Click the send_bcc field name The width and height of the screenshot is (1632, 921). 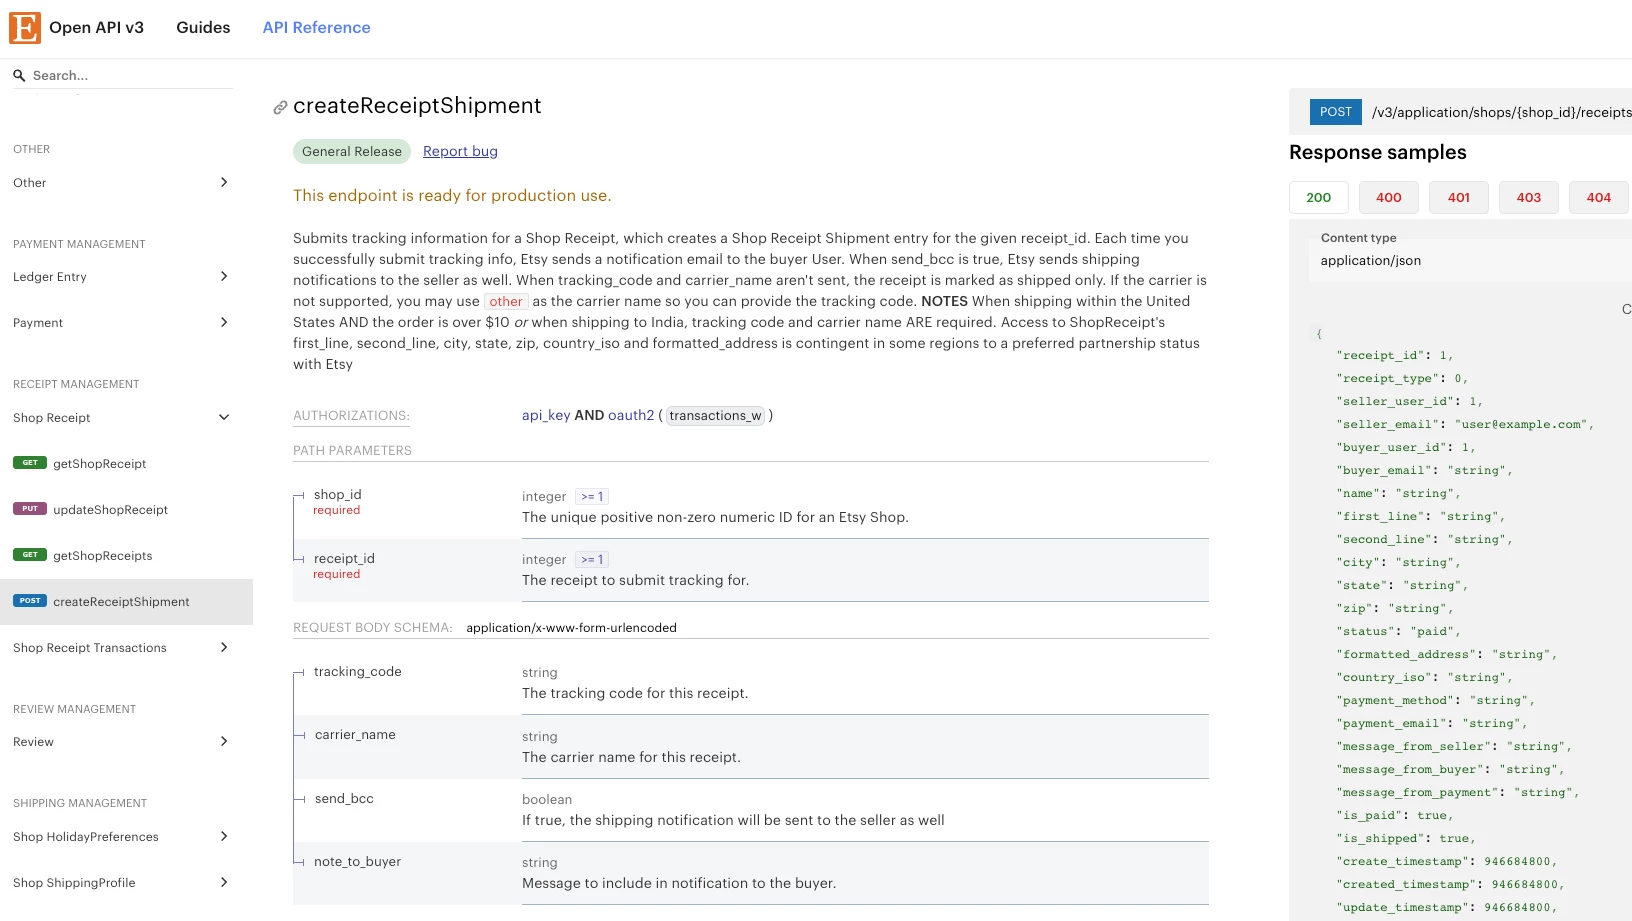(x=344, y=798)
